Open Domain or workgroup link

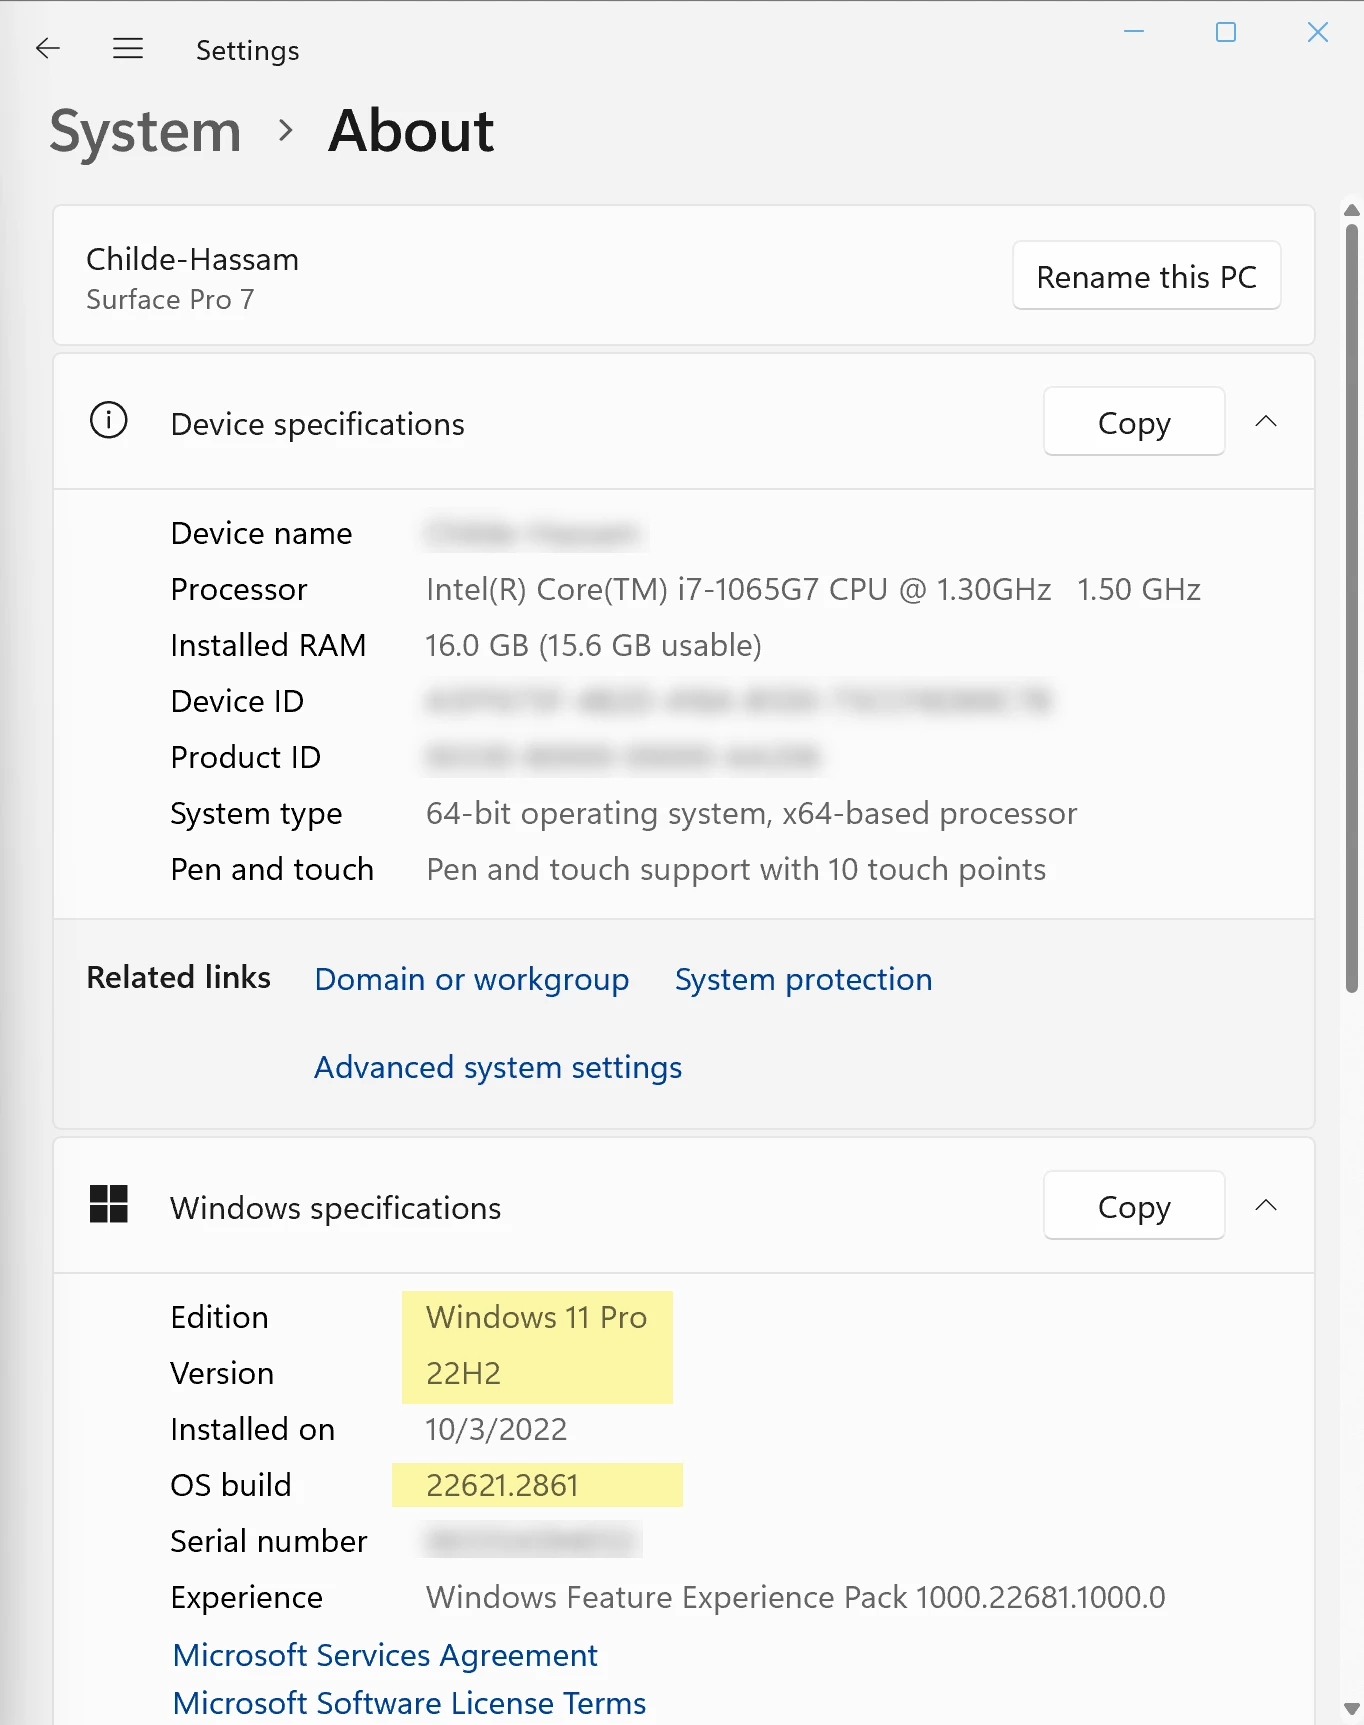point(472,979)
